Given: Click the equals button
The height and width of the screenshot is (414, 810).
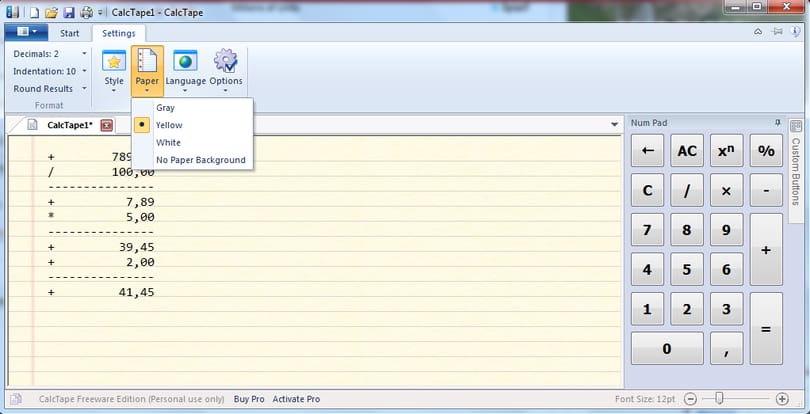Looking at the screenshot, I should click(766, 329).
